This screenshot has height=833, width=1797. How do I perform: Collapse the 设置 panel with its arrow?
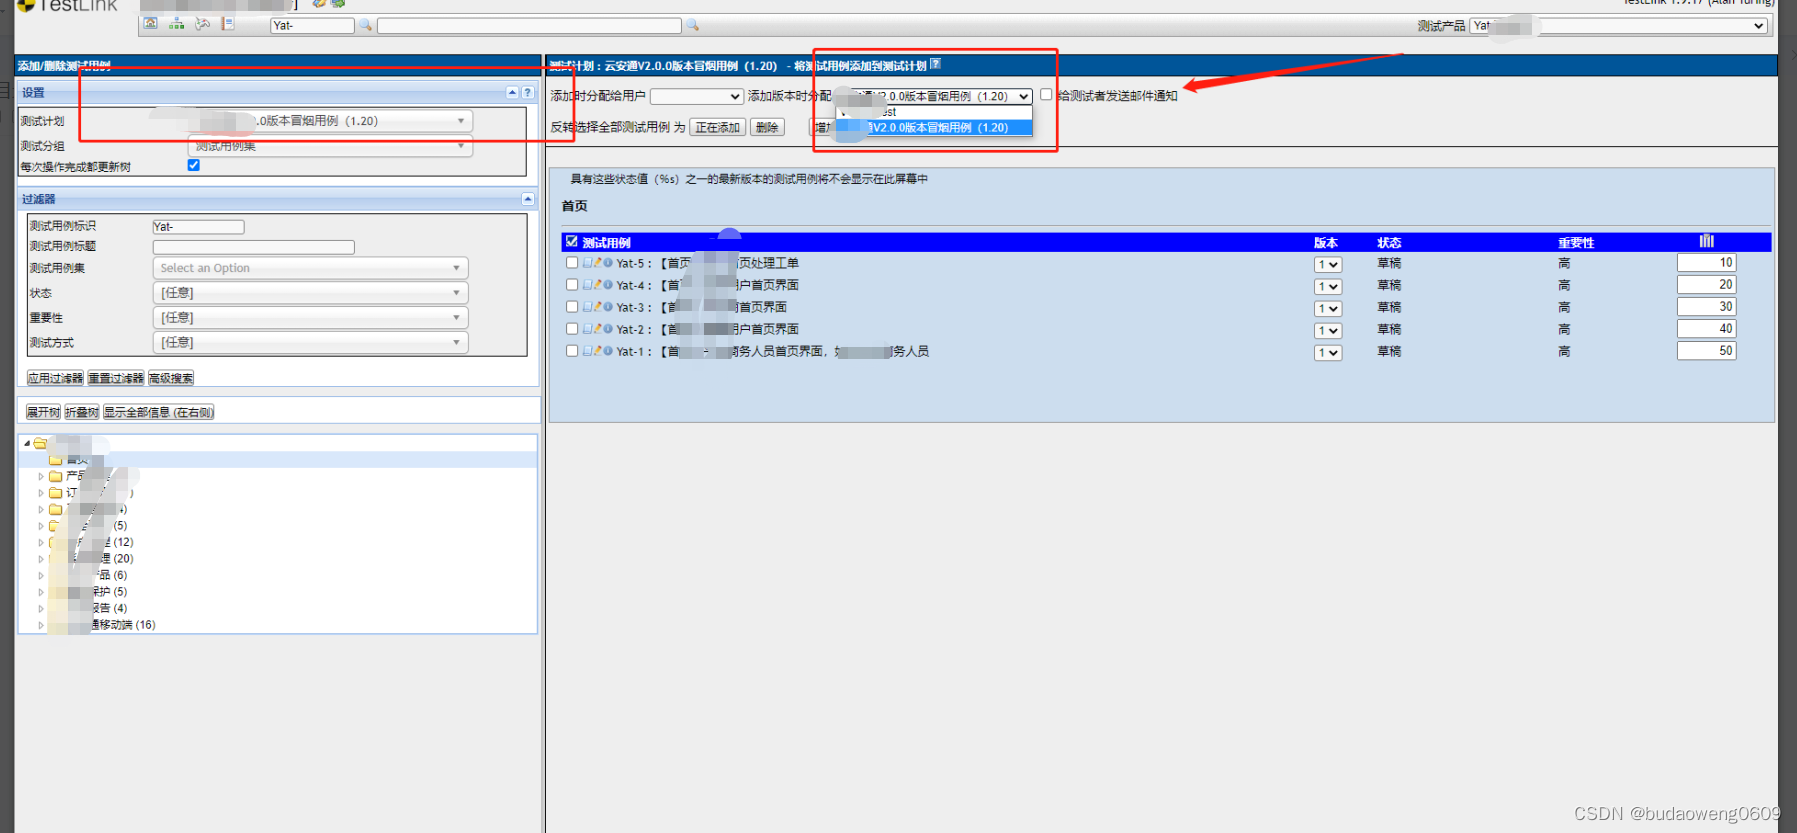[512, 92]
